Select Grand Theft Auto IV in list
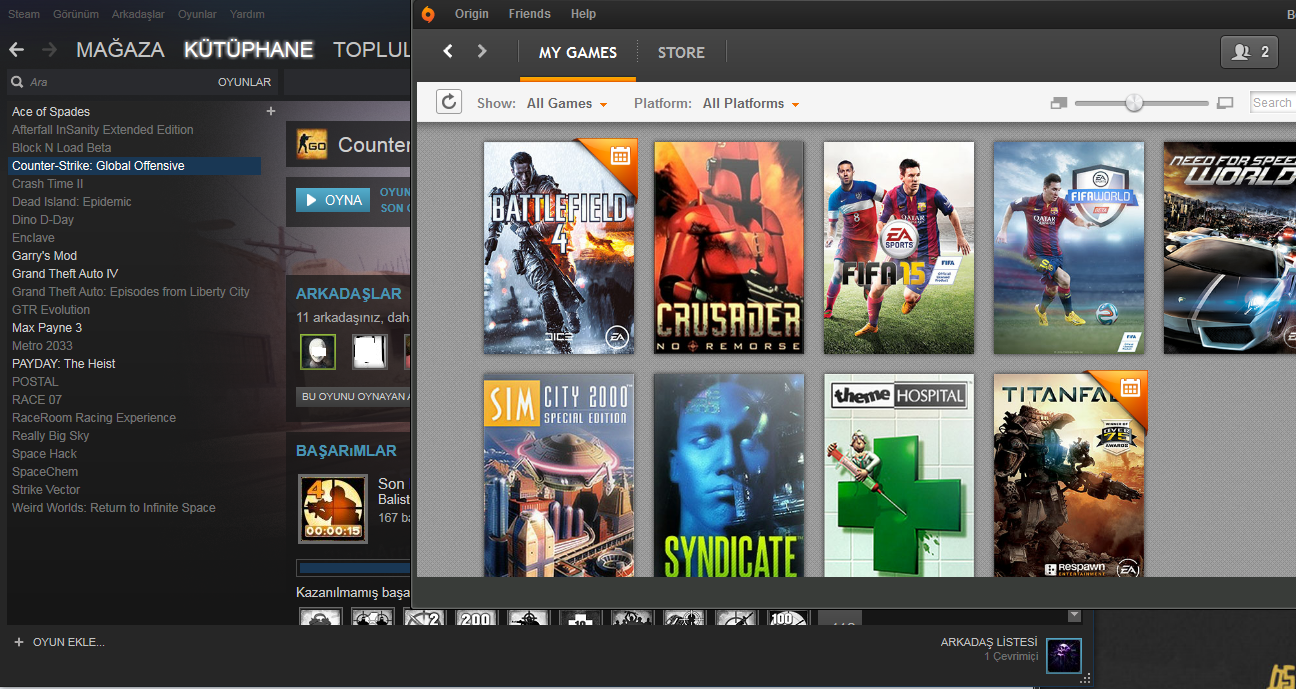The image size is (1296, 689). (65, 274)
